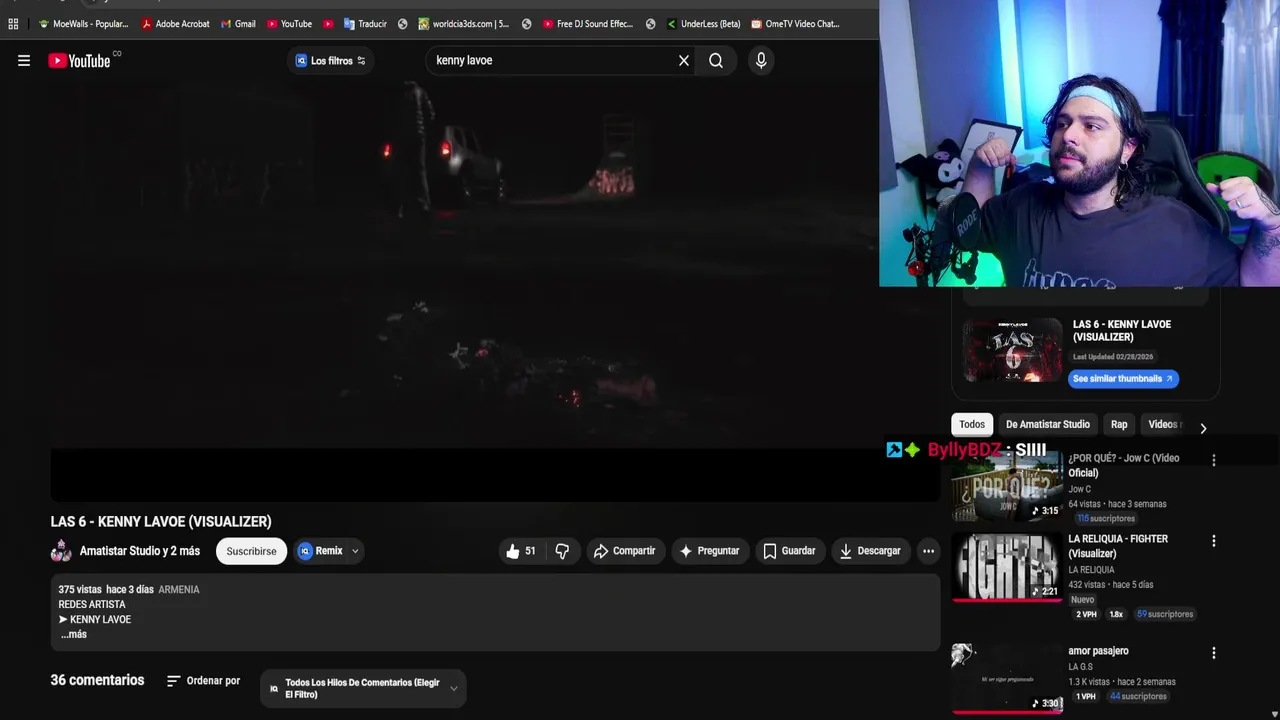Open worldcia3ds.com bookmark

coord(463,24)
